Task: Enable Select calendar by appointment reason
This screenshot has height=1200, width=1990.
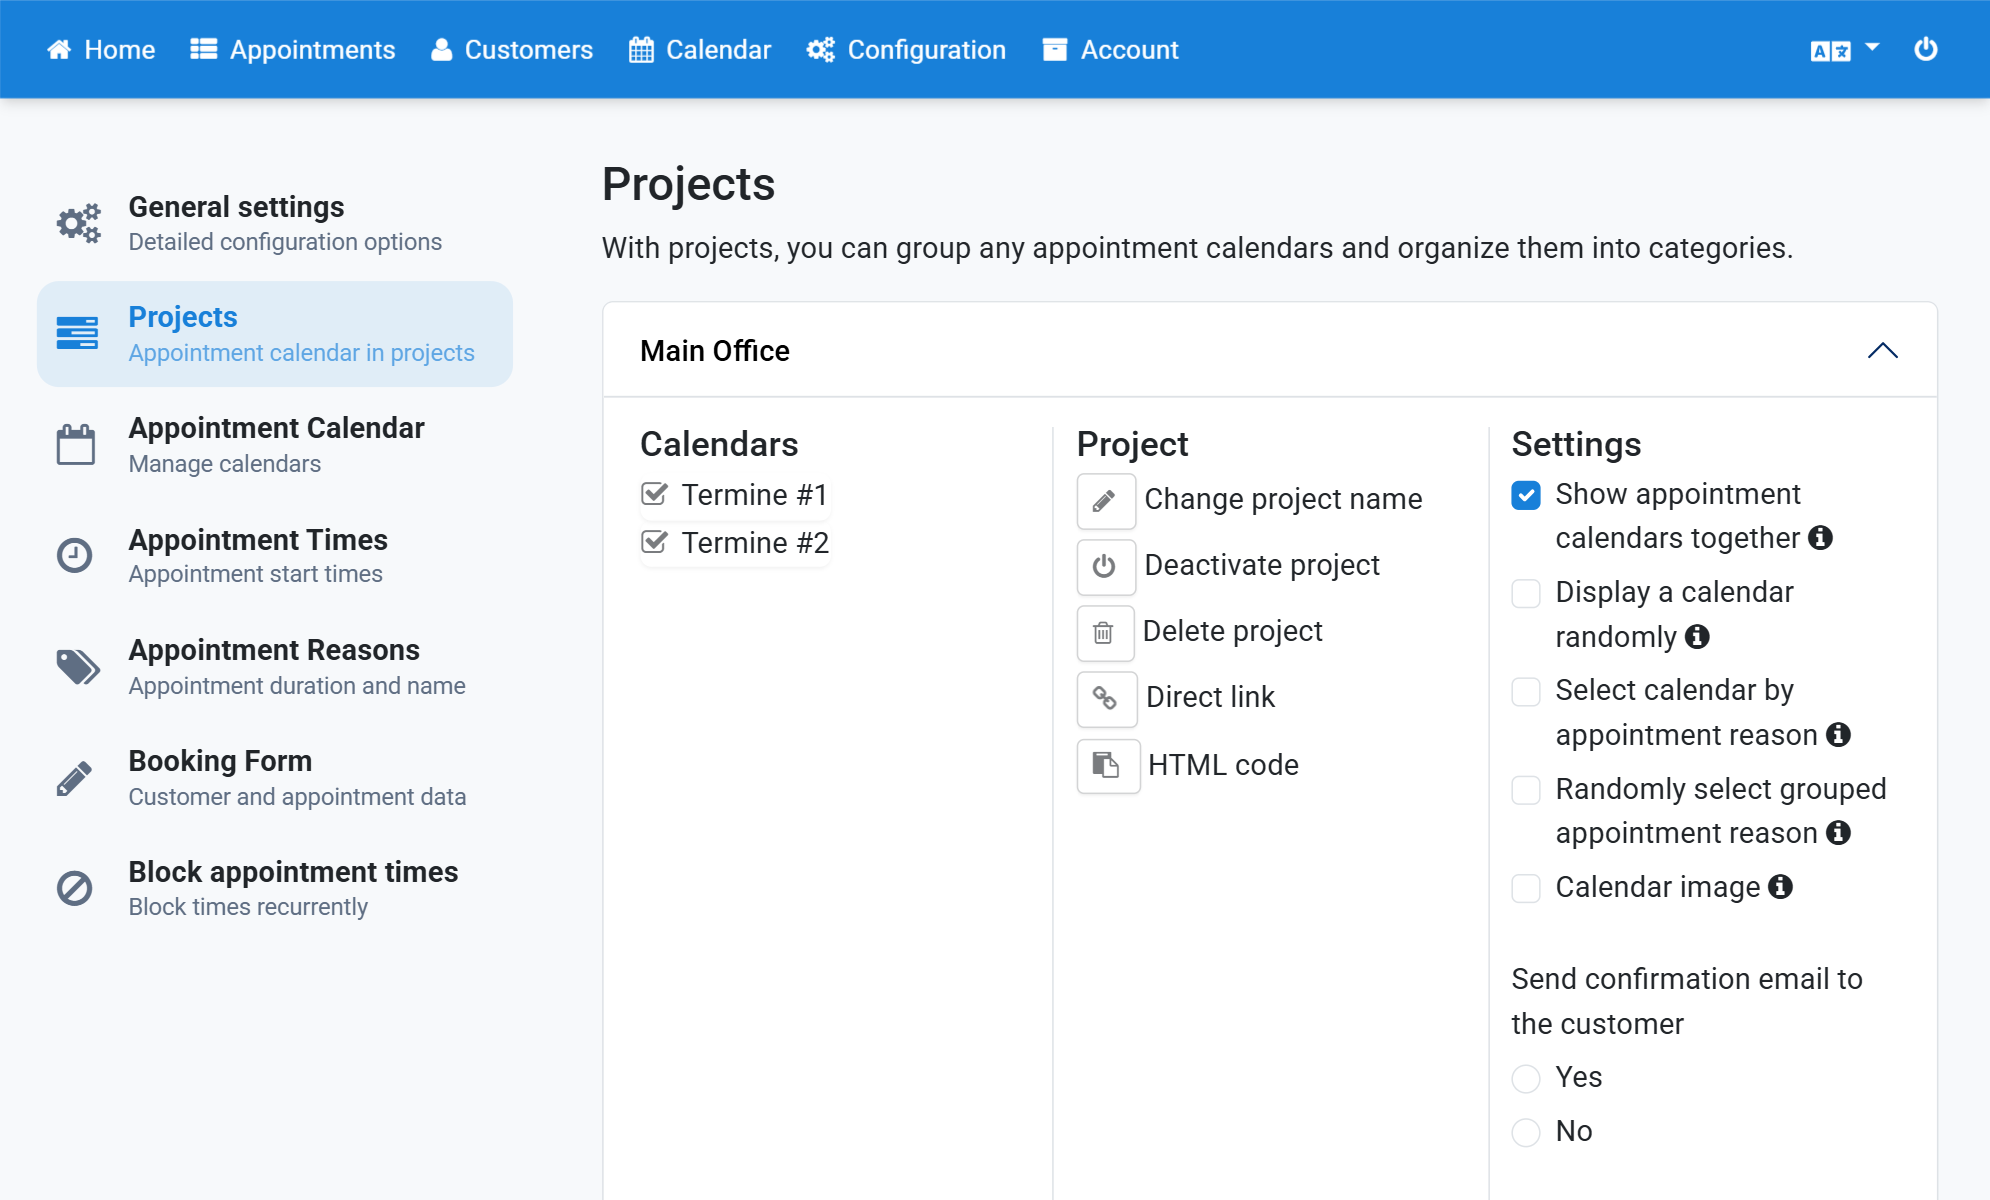Action: (1526, 691)
